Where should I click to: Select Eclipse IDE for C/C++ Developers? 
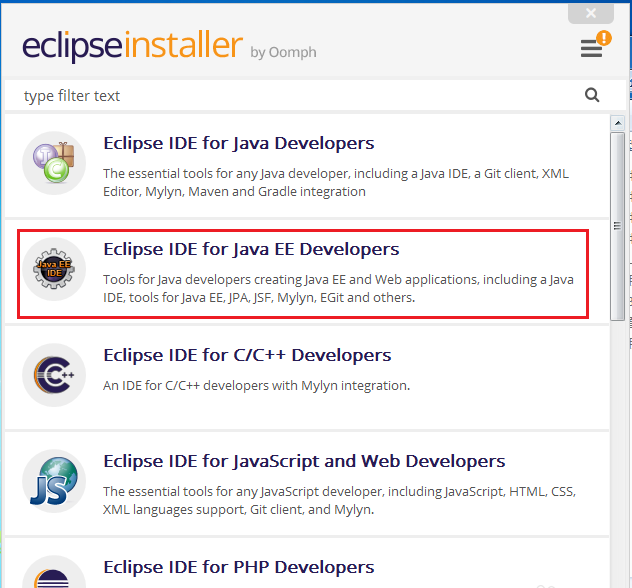pos(307,378)
